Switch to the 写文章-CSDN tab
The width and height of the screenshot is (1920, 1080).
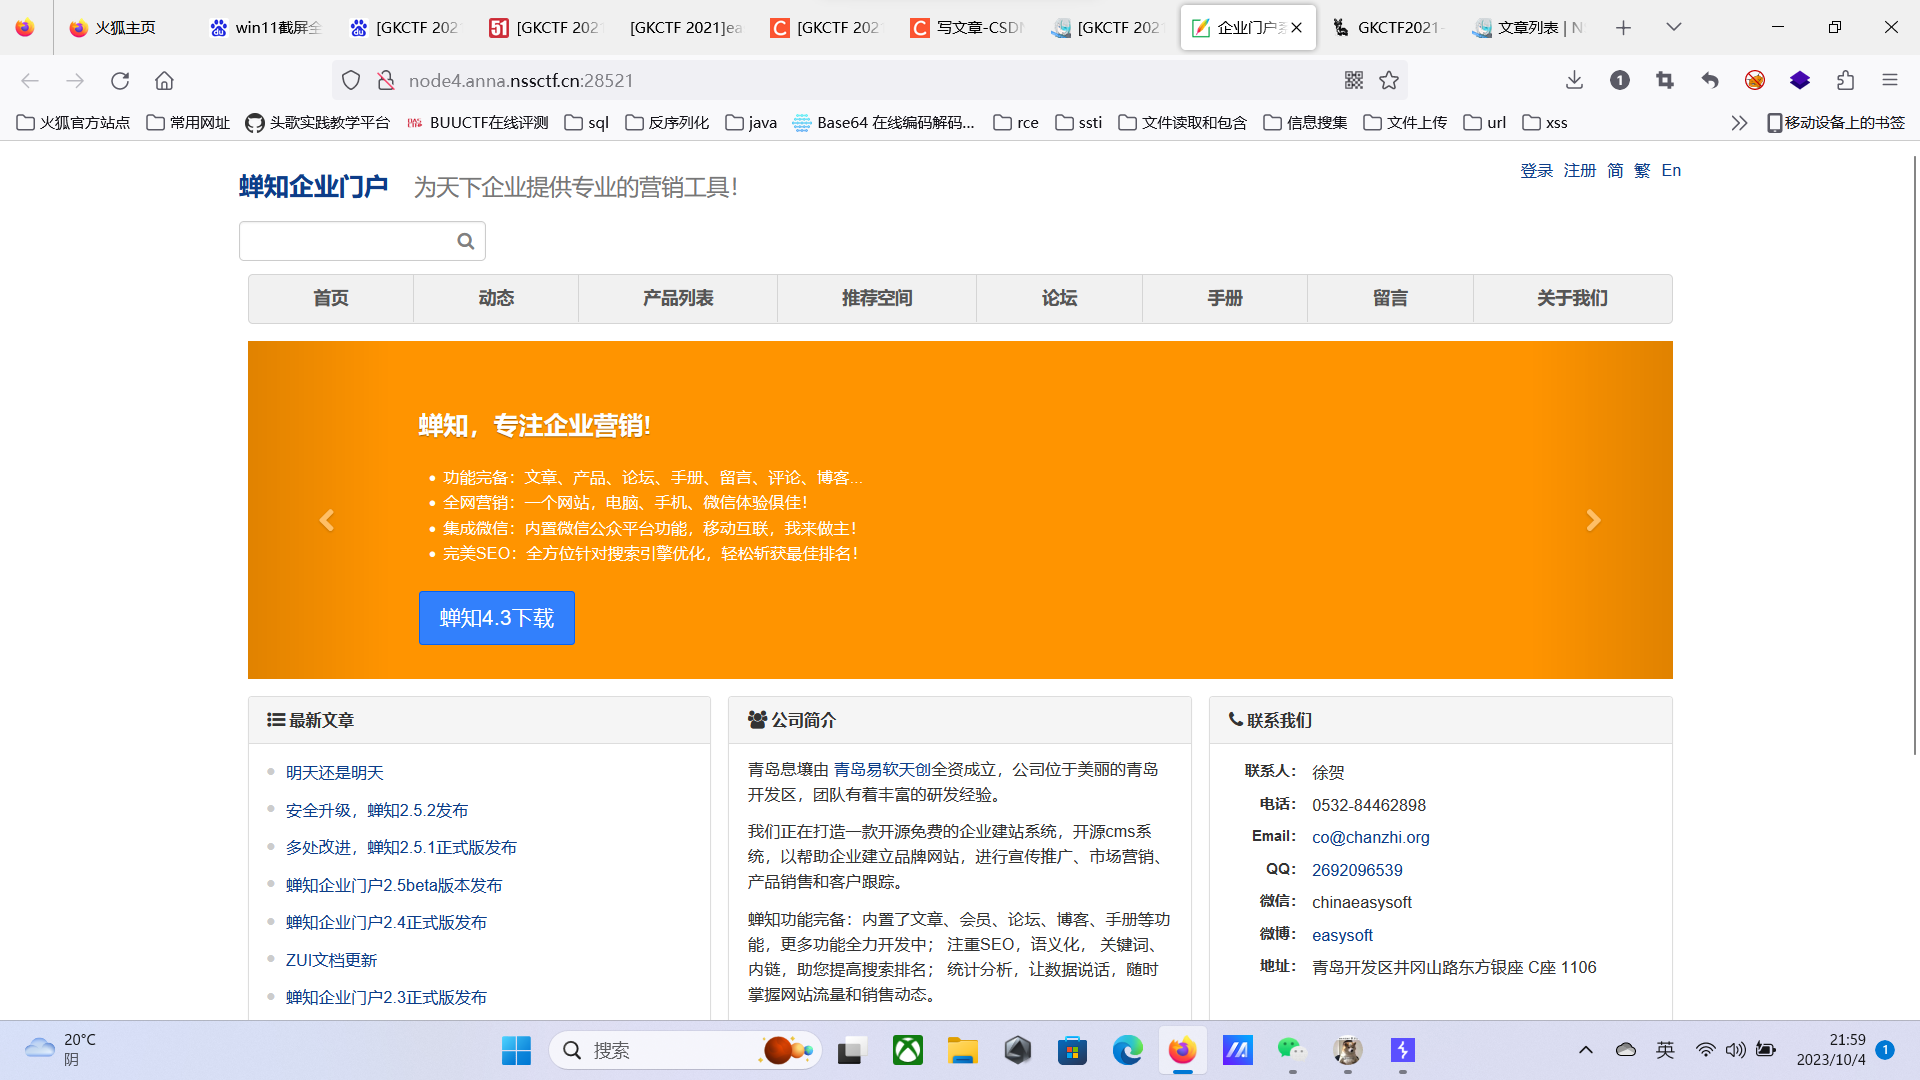point(967,27)
